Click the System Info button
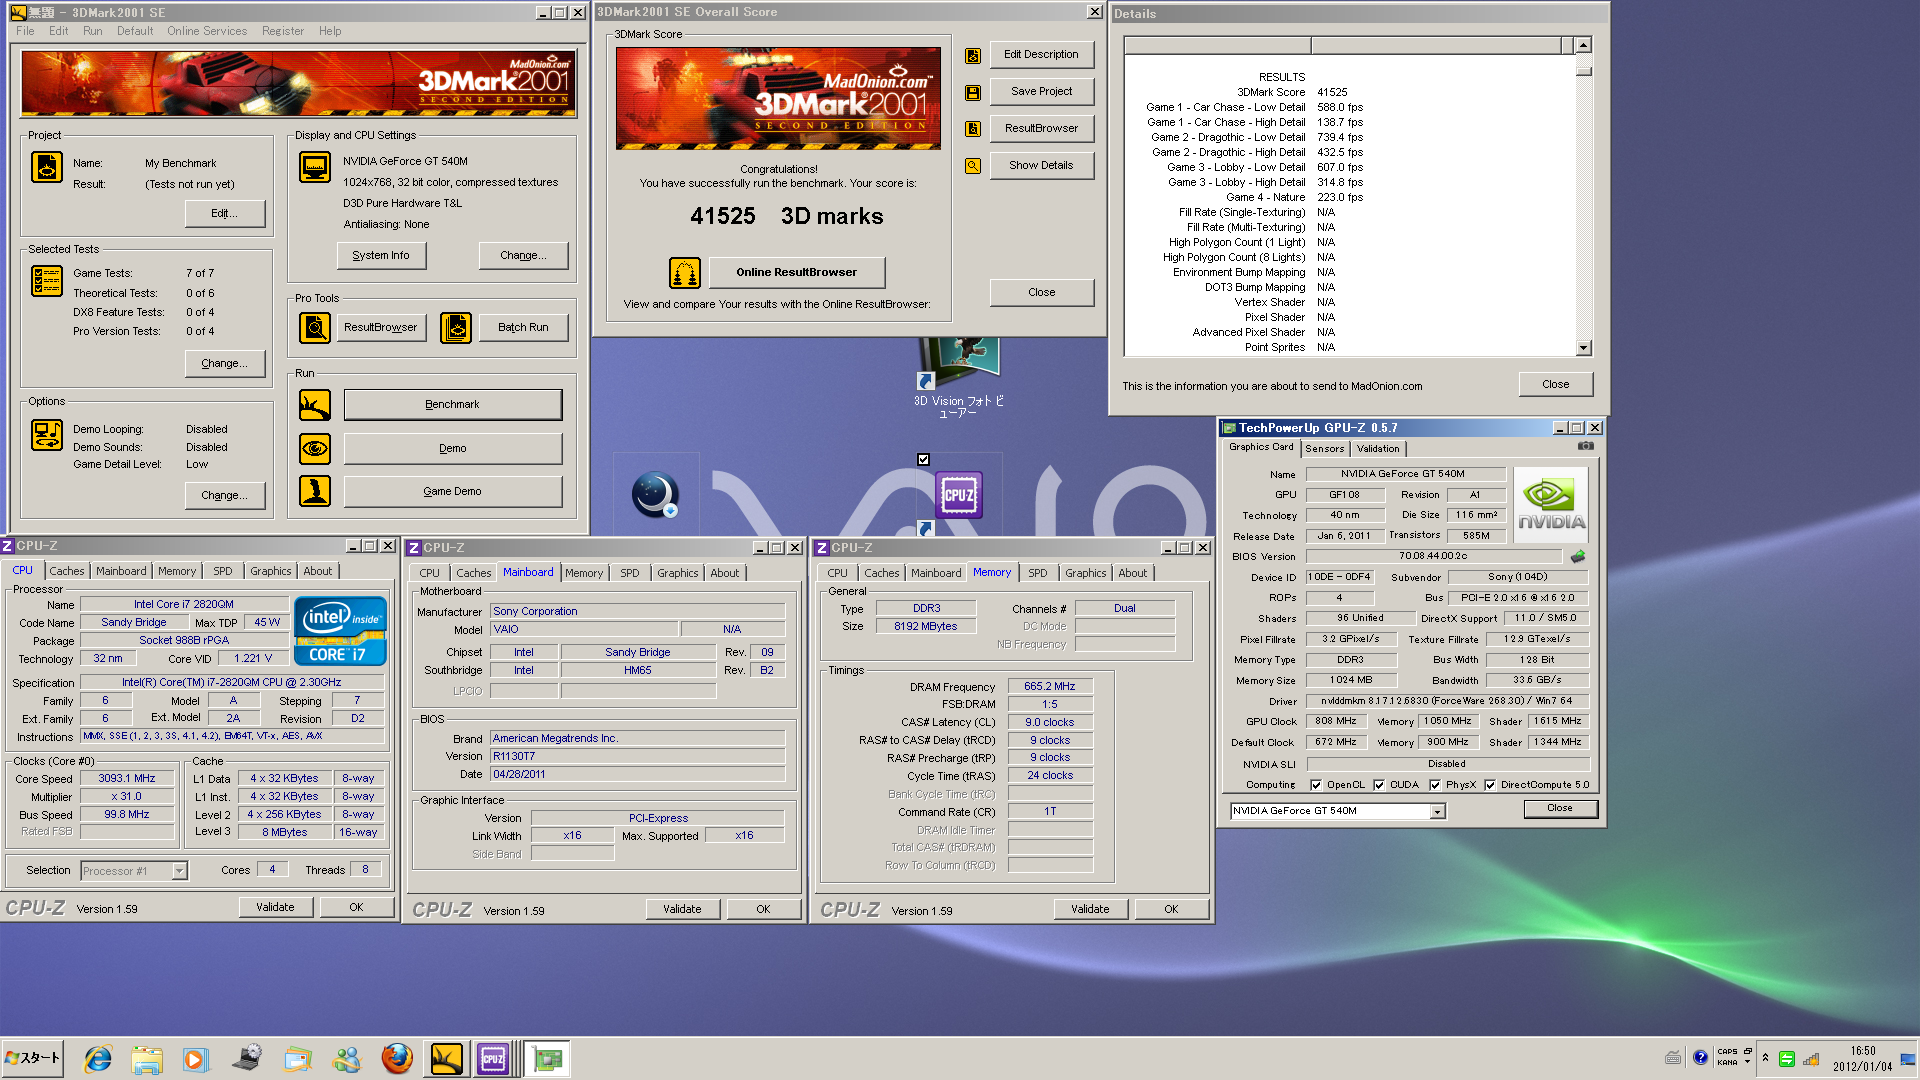The image size is (1920, 1080). tap(381, 256)
